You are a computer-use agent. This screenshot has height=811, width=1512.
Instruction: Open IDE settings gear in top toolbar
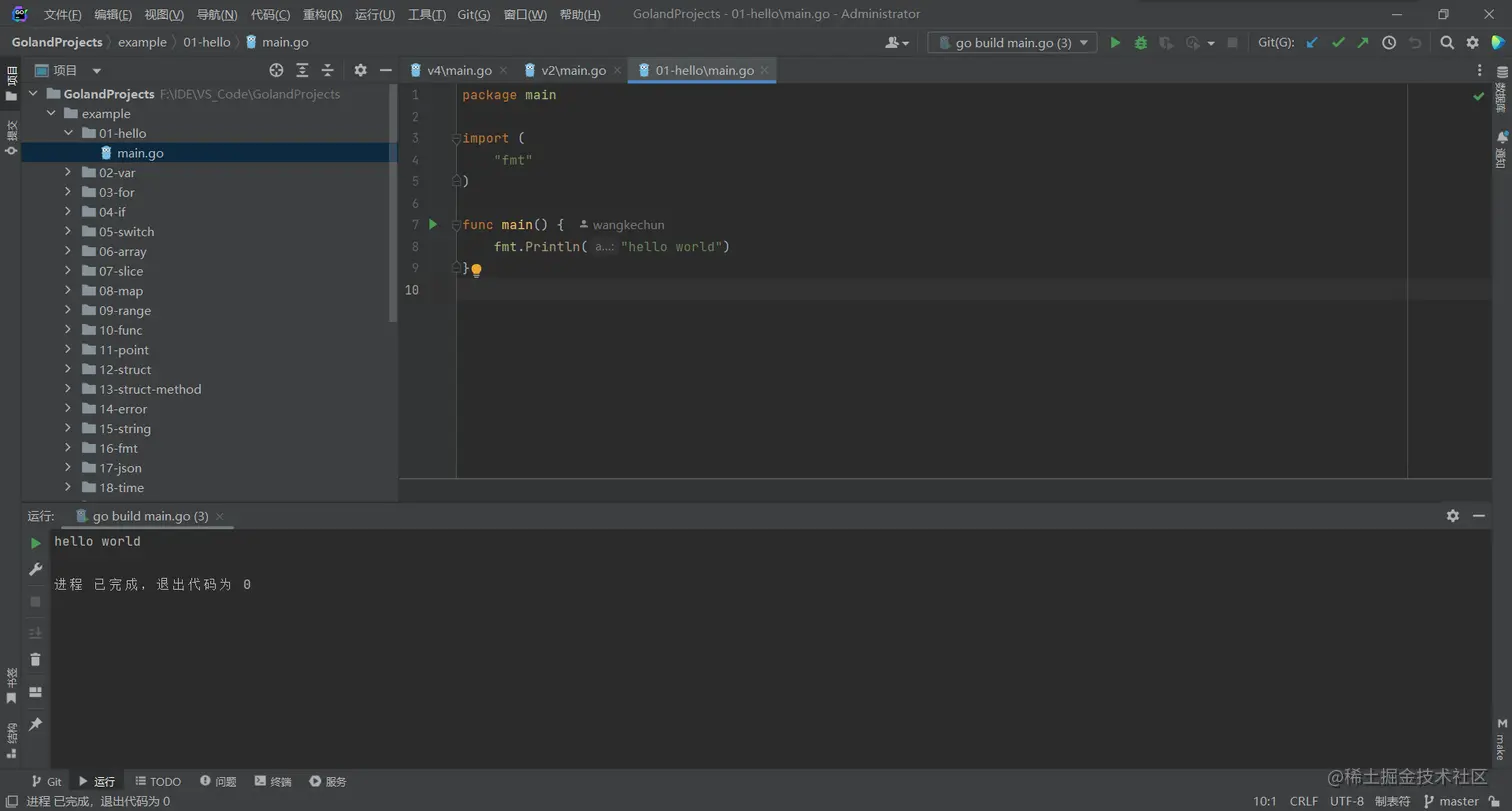pyautogui.click(x=1472, y=43)
